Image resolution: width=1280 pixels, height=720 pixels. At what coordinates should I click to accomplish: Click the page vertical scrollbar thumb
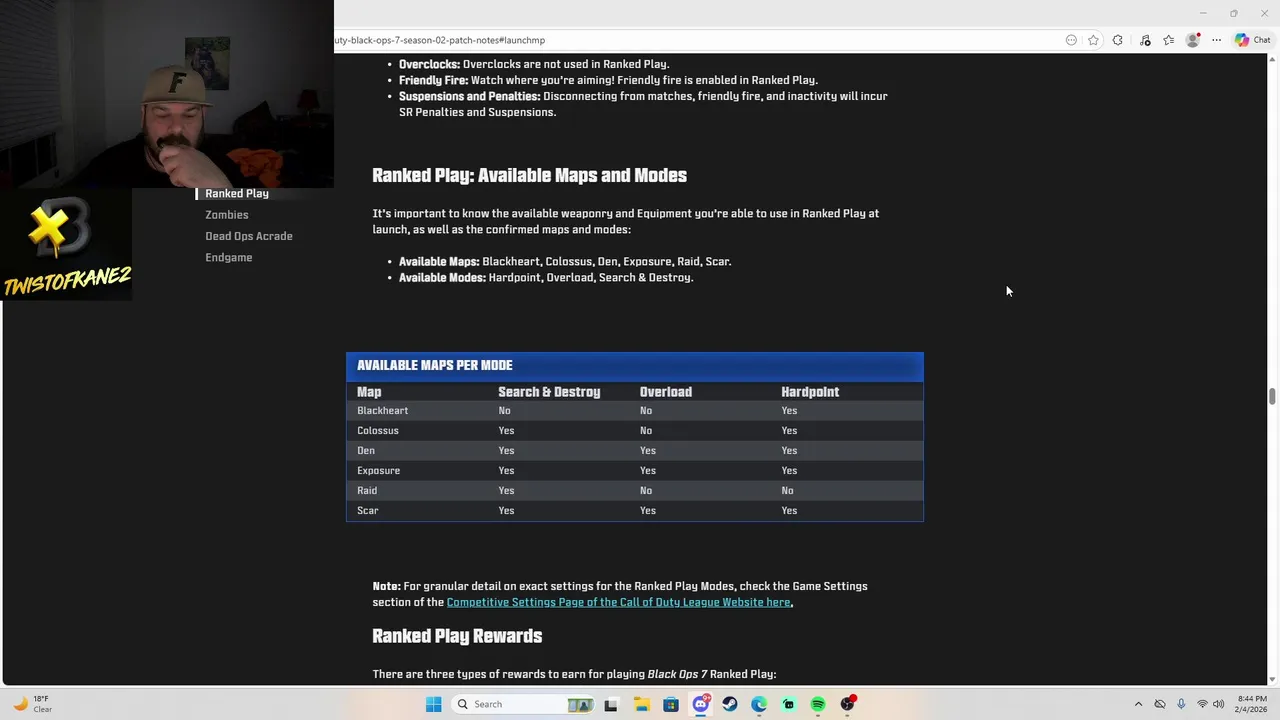[x=1272, y=396]
